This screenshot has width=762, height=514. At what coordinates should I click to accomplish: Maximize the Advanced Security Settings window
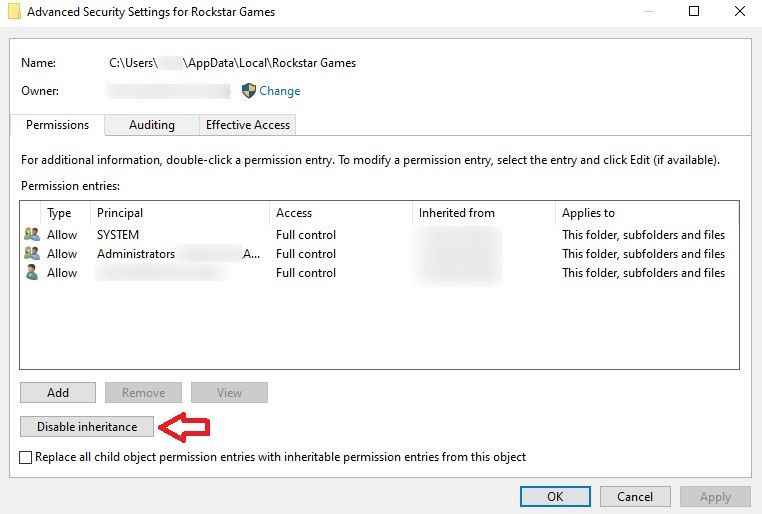point(694,12)
